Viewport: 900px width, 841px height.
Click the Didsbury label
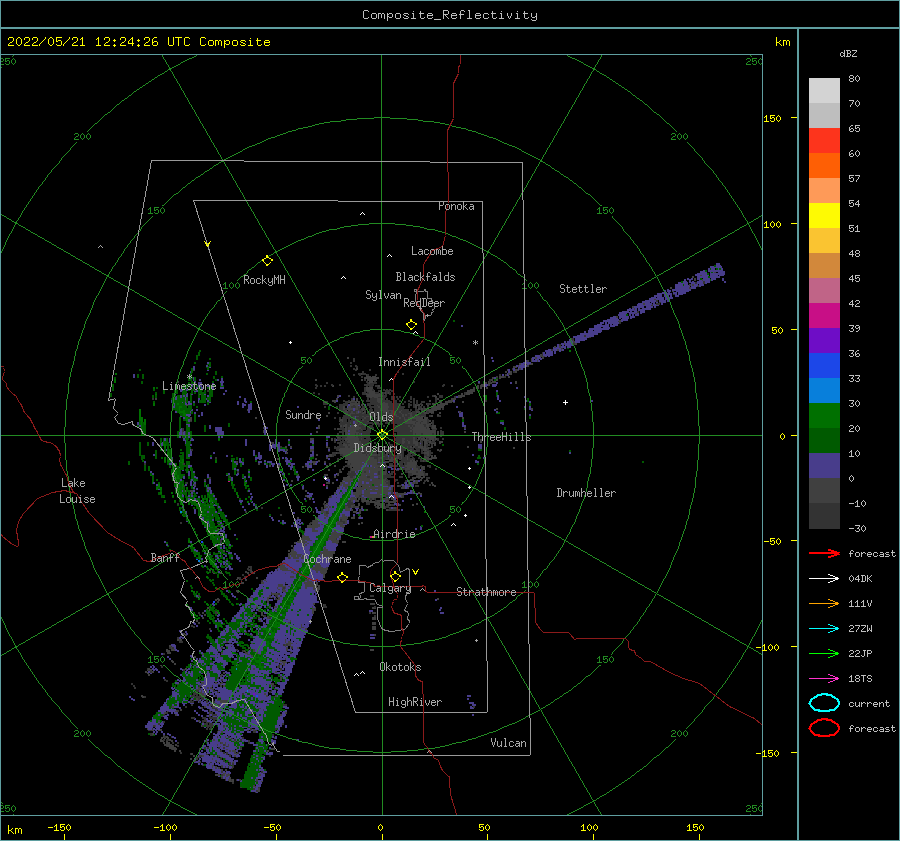tap(377, 448)
